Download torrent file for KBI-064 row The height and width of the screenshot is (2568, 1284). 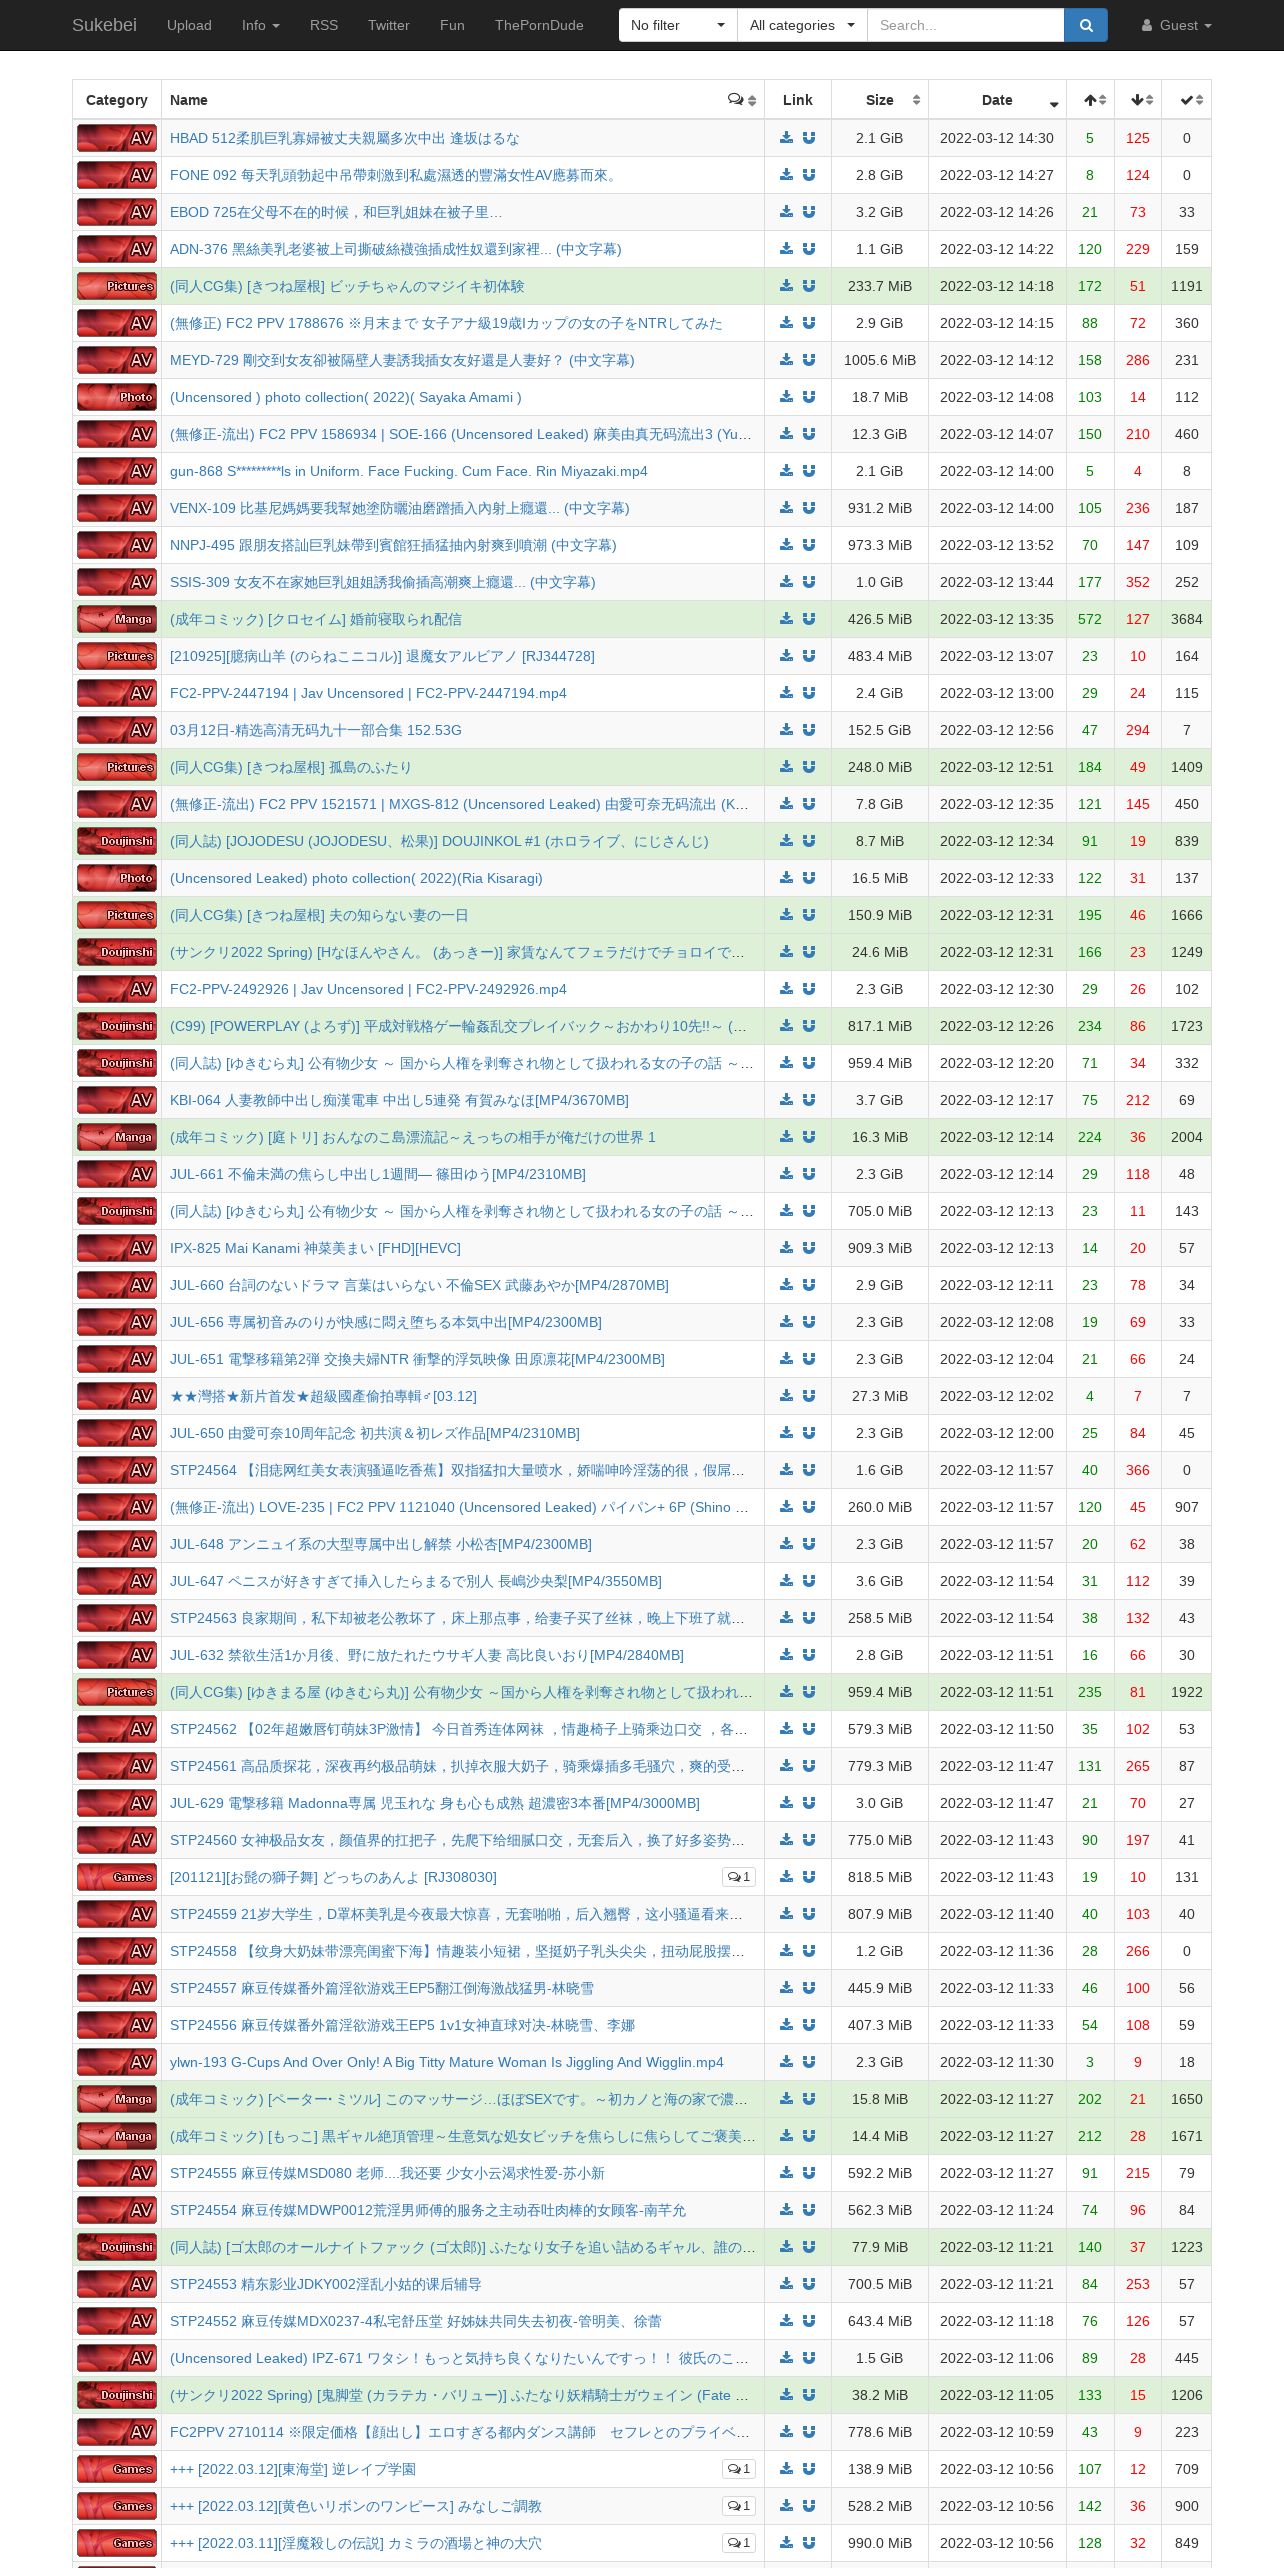coord(787,1100)
